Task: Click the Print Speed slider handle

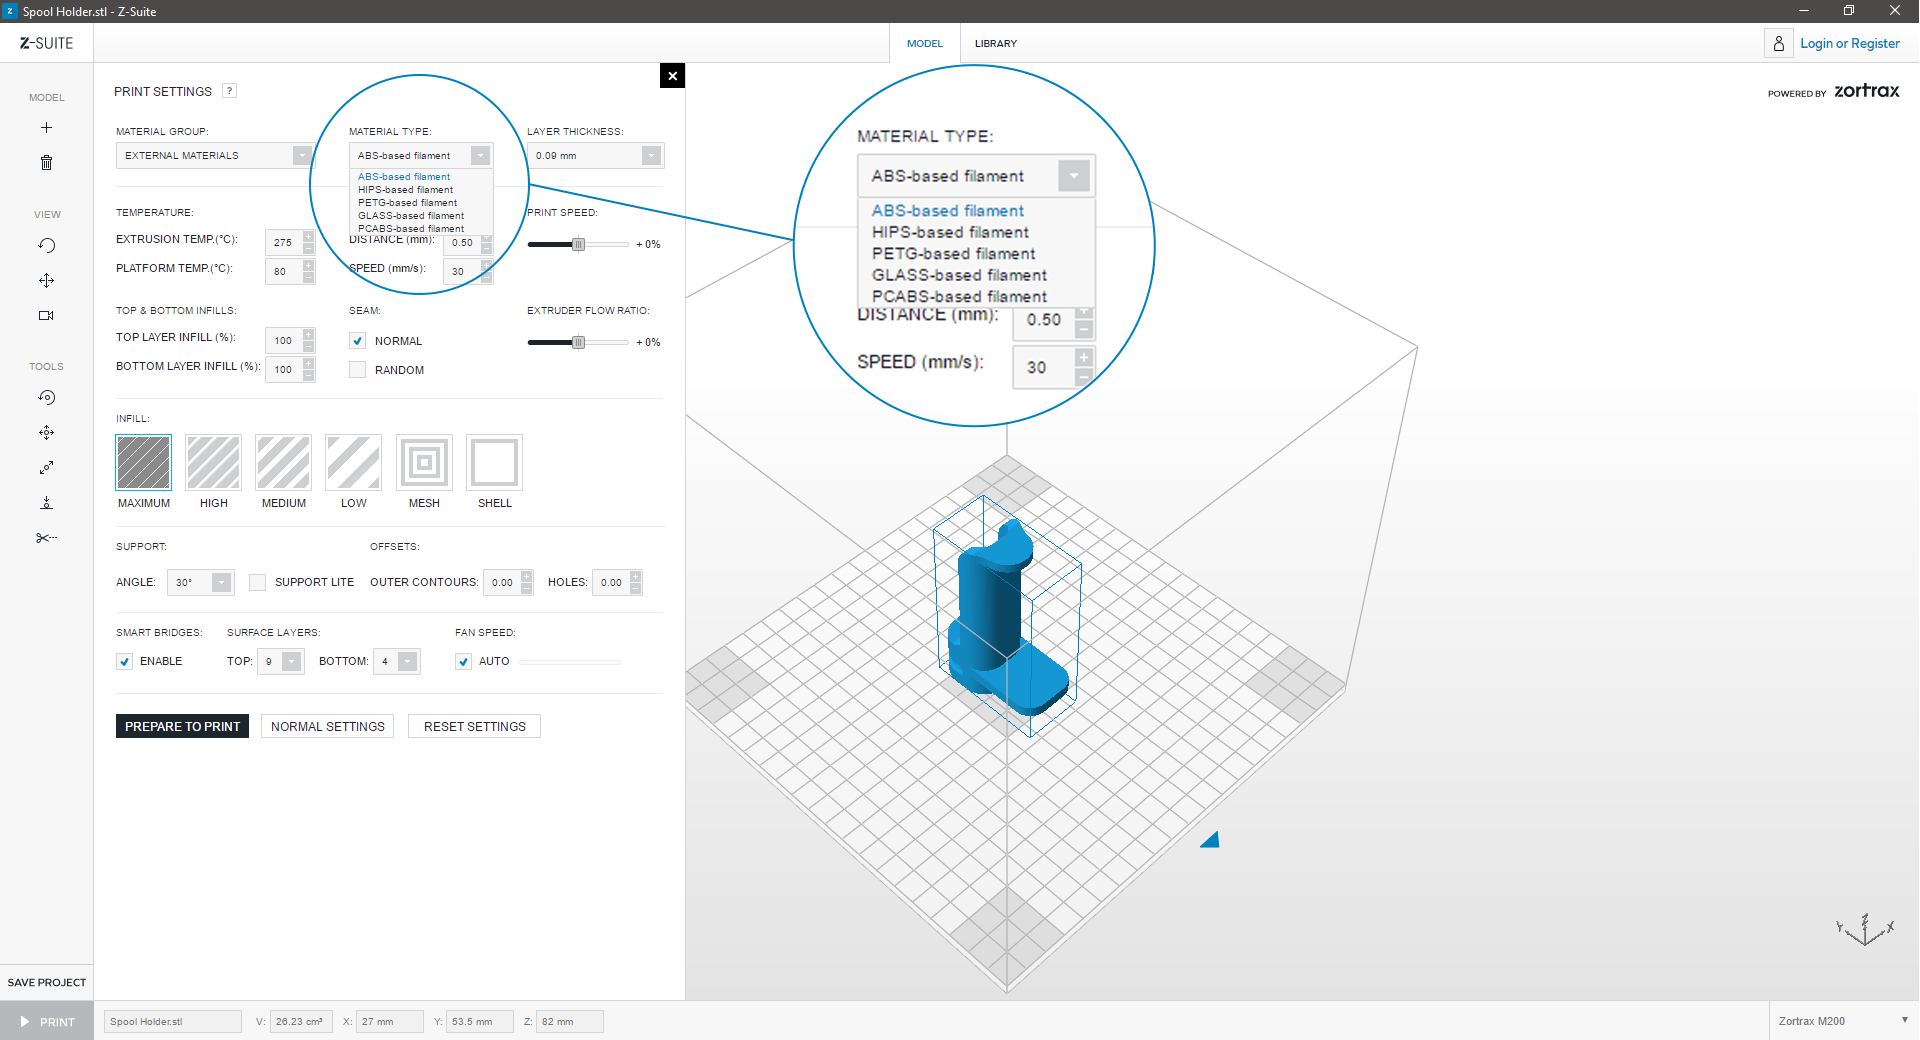Action: 578,245
